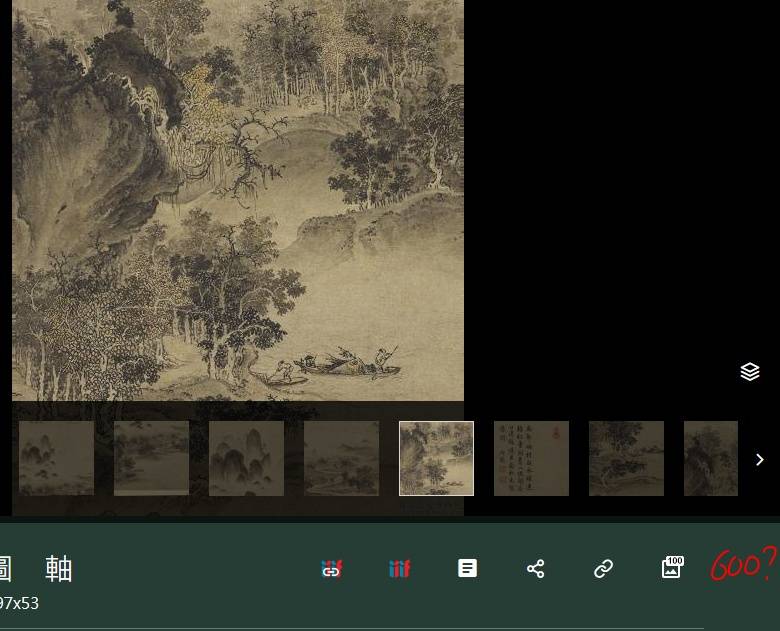780x631 pixels.
Task: Open the thumbnail right after the calligraphy page
Action: [x=626, y=458]
